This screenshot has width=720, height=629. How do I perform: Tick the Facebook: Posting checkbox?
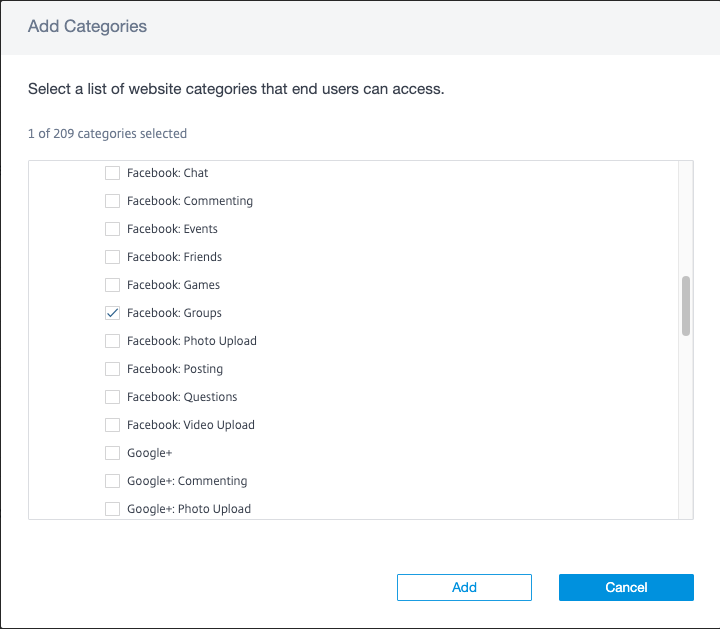112,369
